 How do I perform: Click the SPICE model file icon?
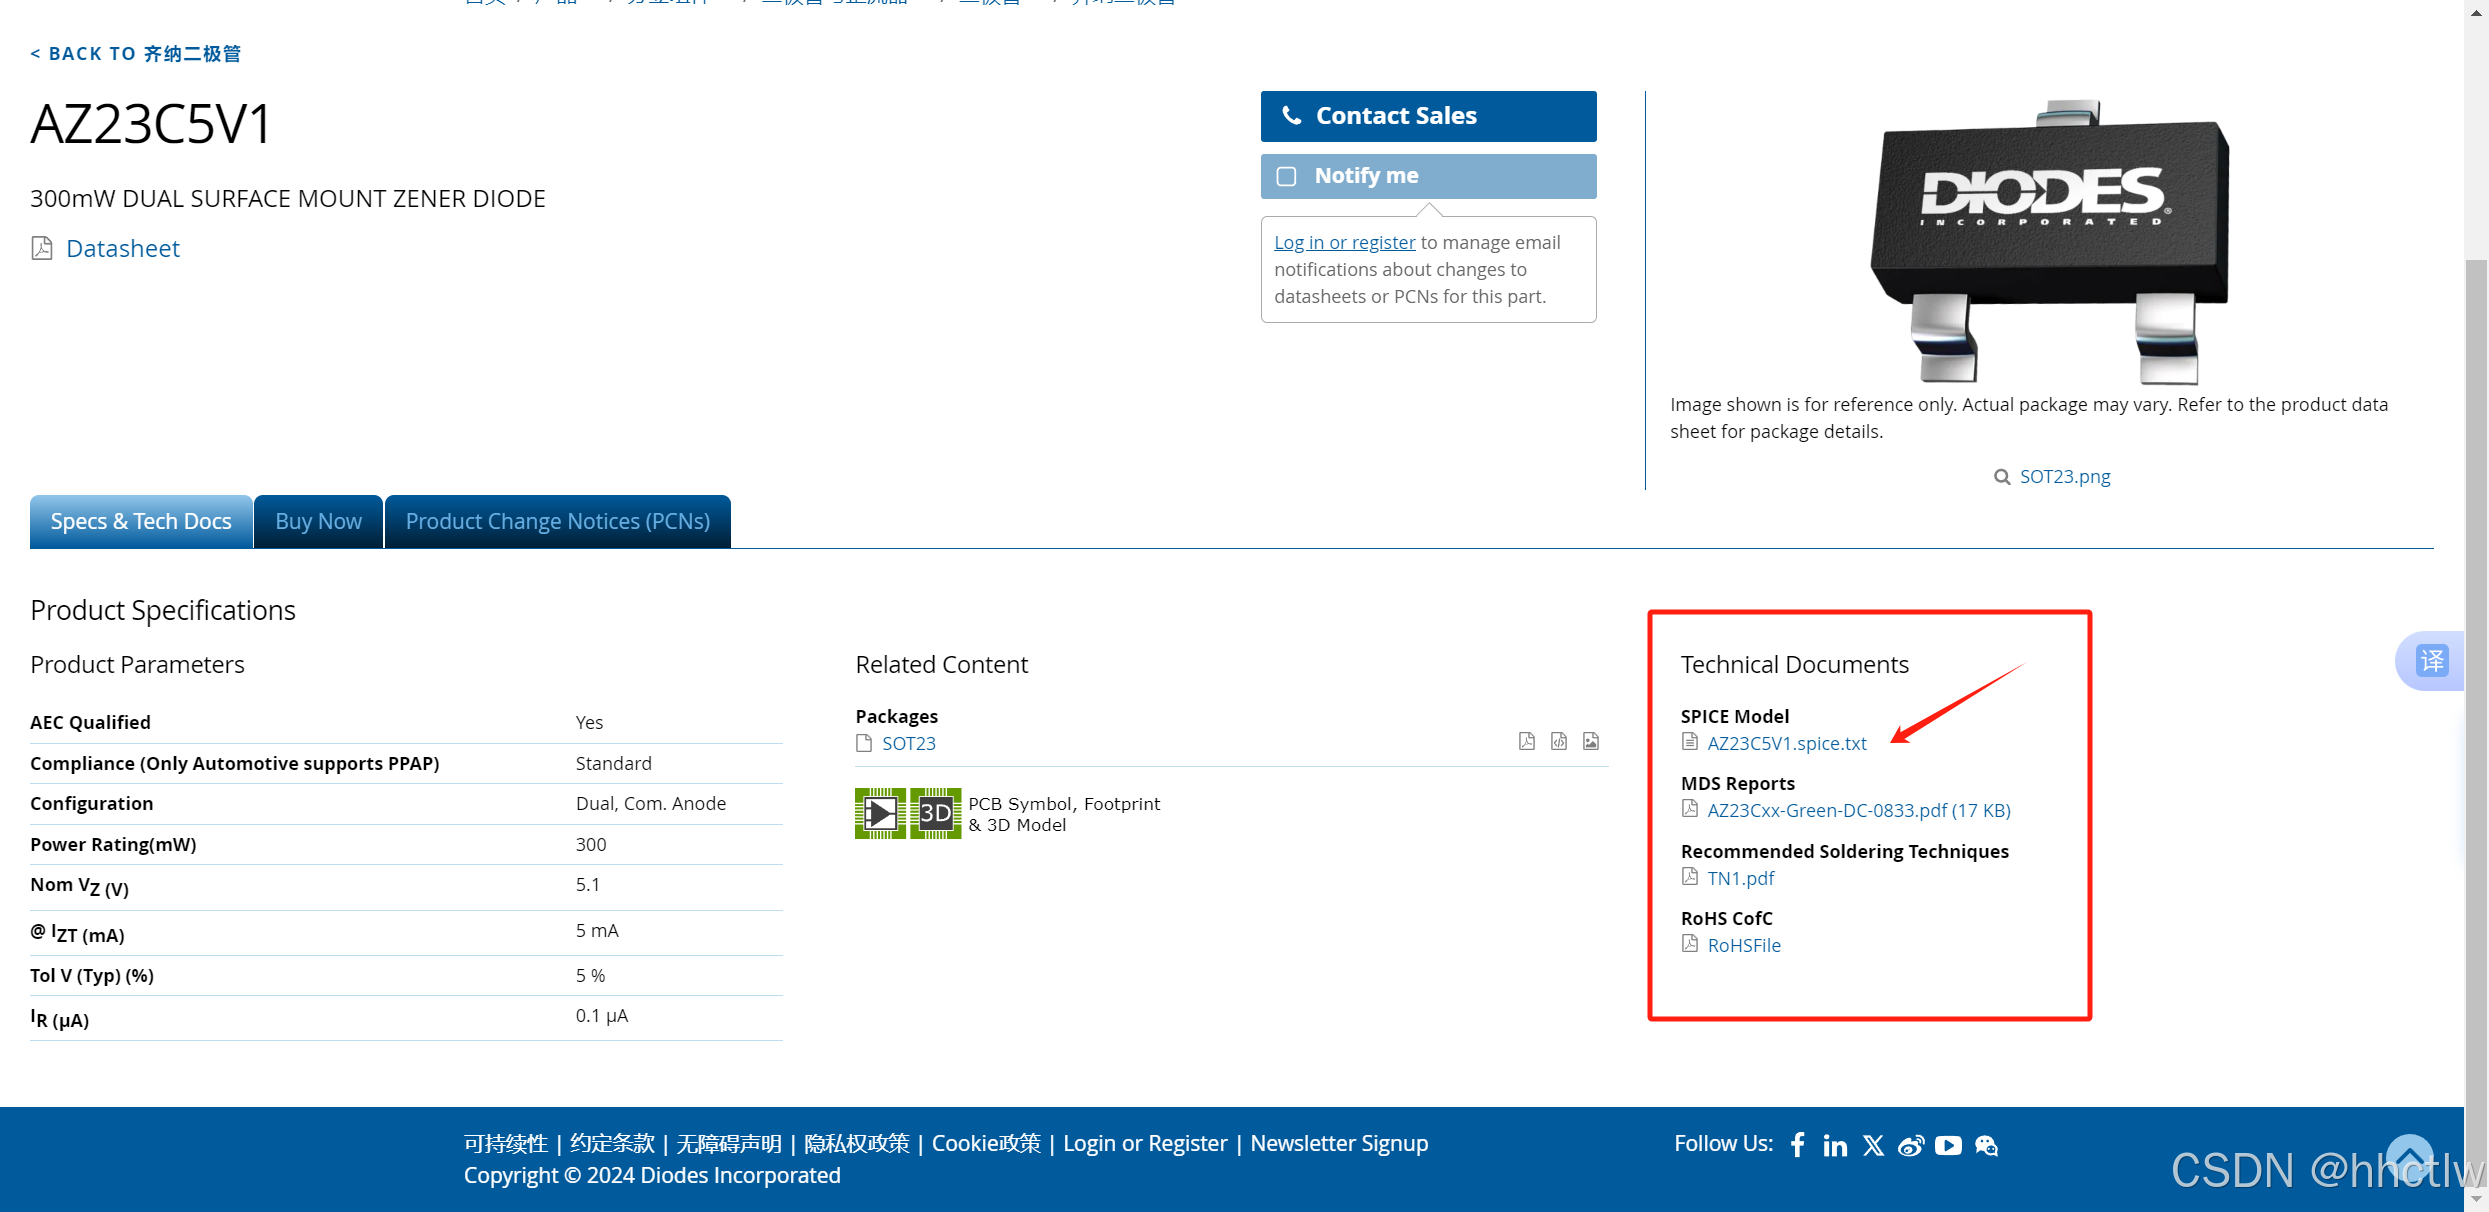(x=1690, y=742)
